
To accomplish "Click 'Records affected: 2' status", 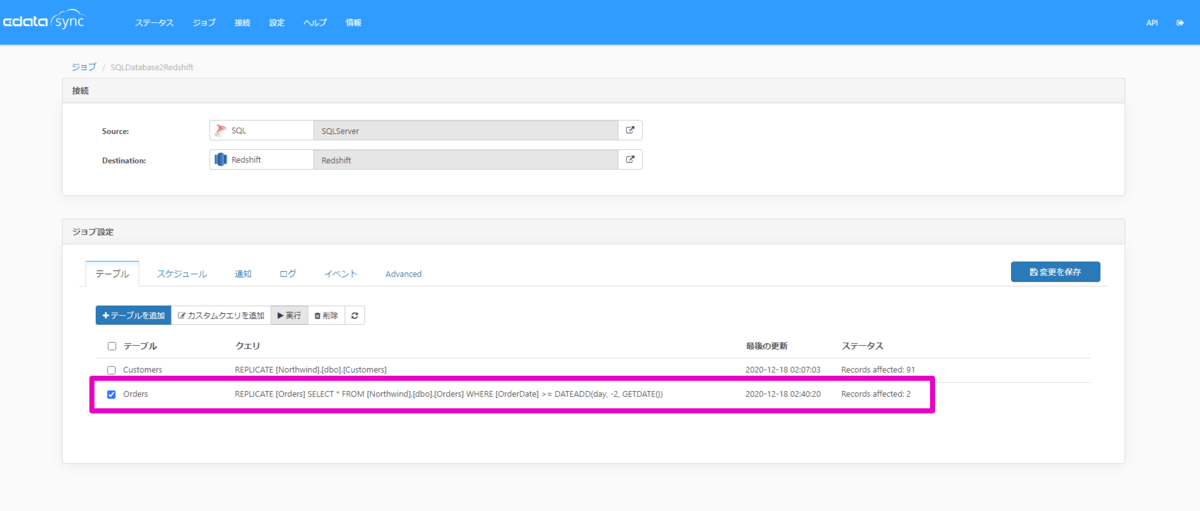I will (x=876, y=394).
